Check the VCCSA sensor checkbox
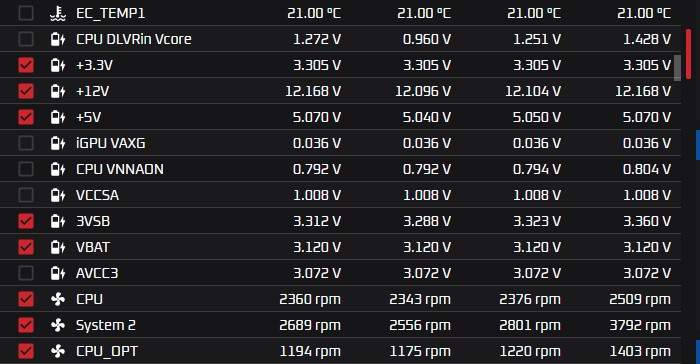The height and width of the screenshot is (364, 700). click(26, 195)
